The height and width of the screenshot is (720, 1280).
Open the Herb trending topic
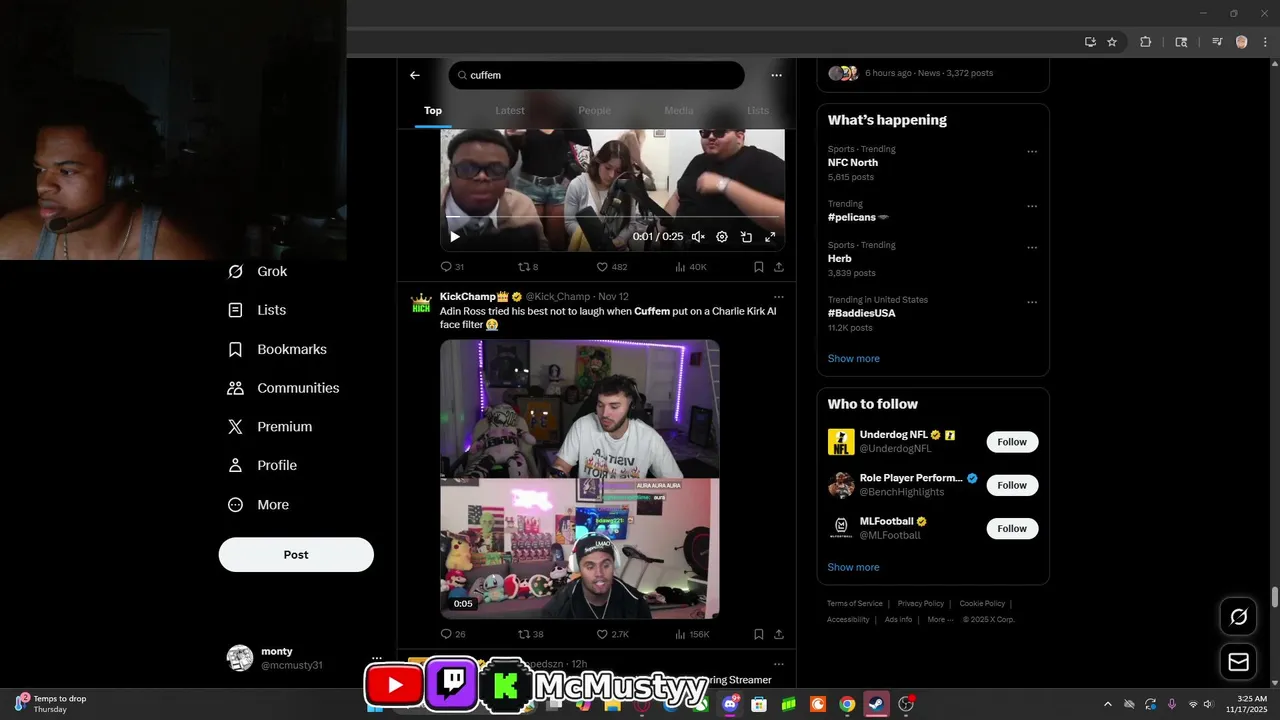(x=840, y=258)
